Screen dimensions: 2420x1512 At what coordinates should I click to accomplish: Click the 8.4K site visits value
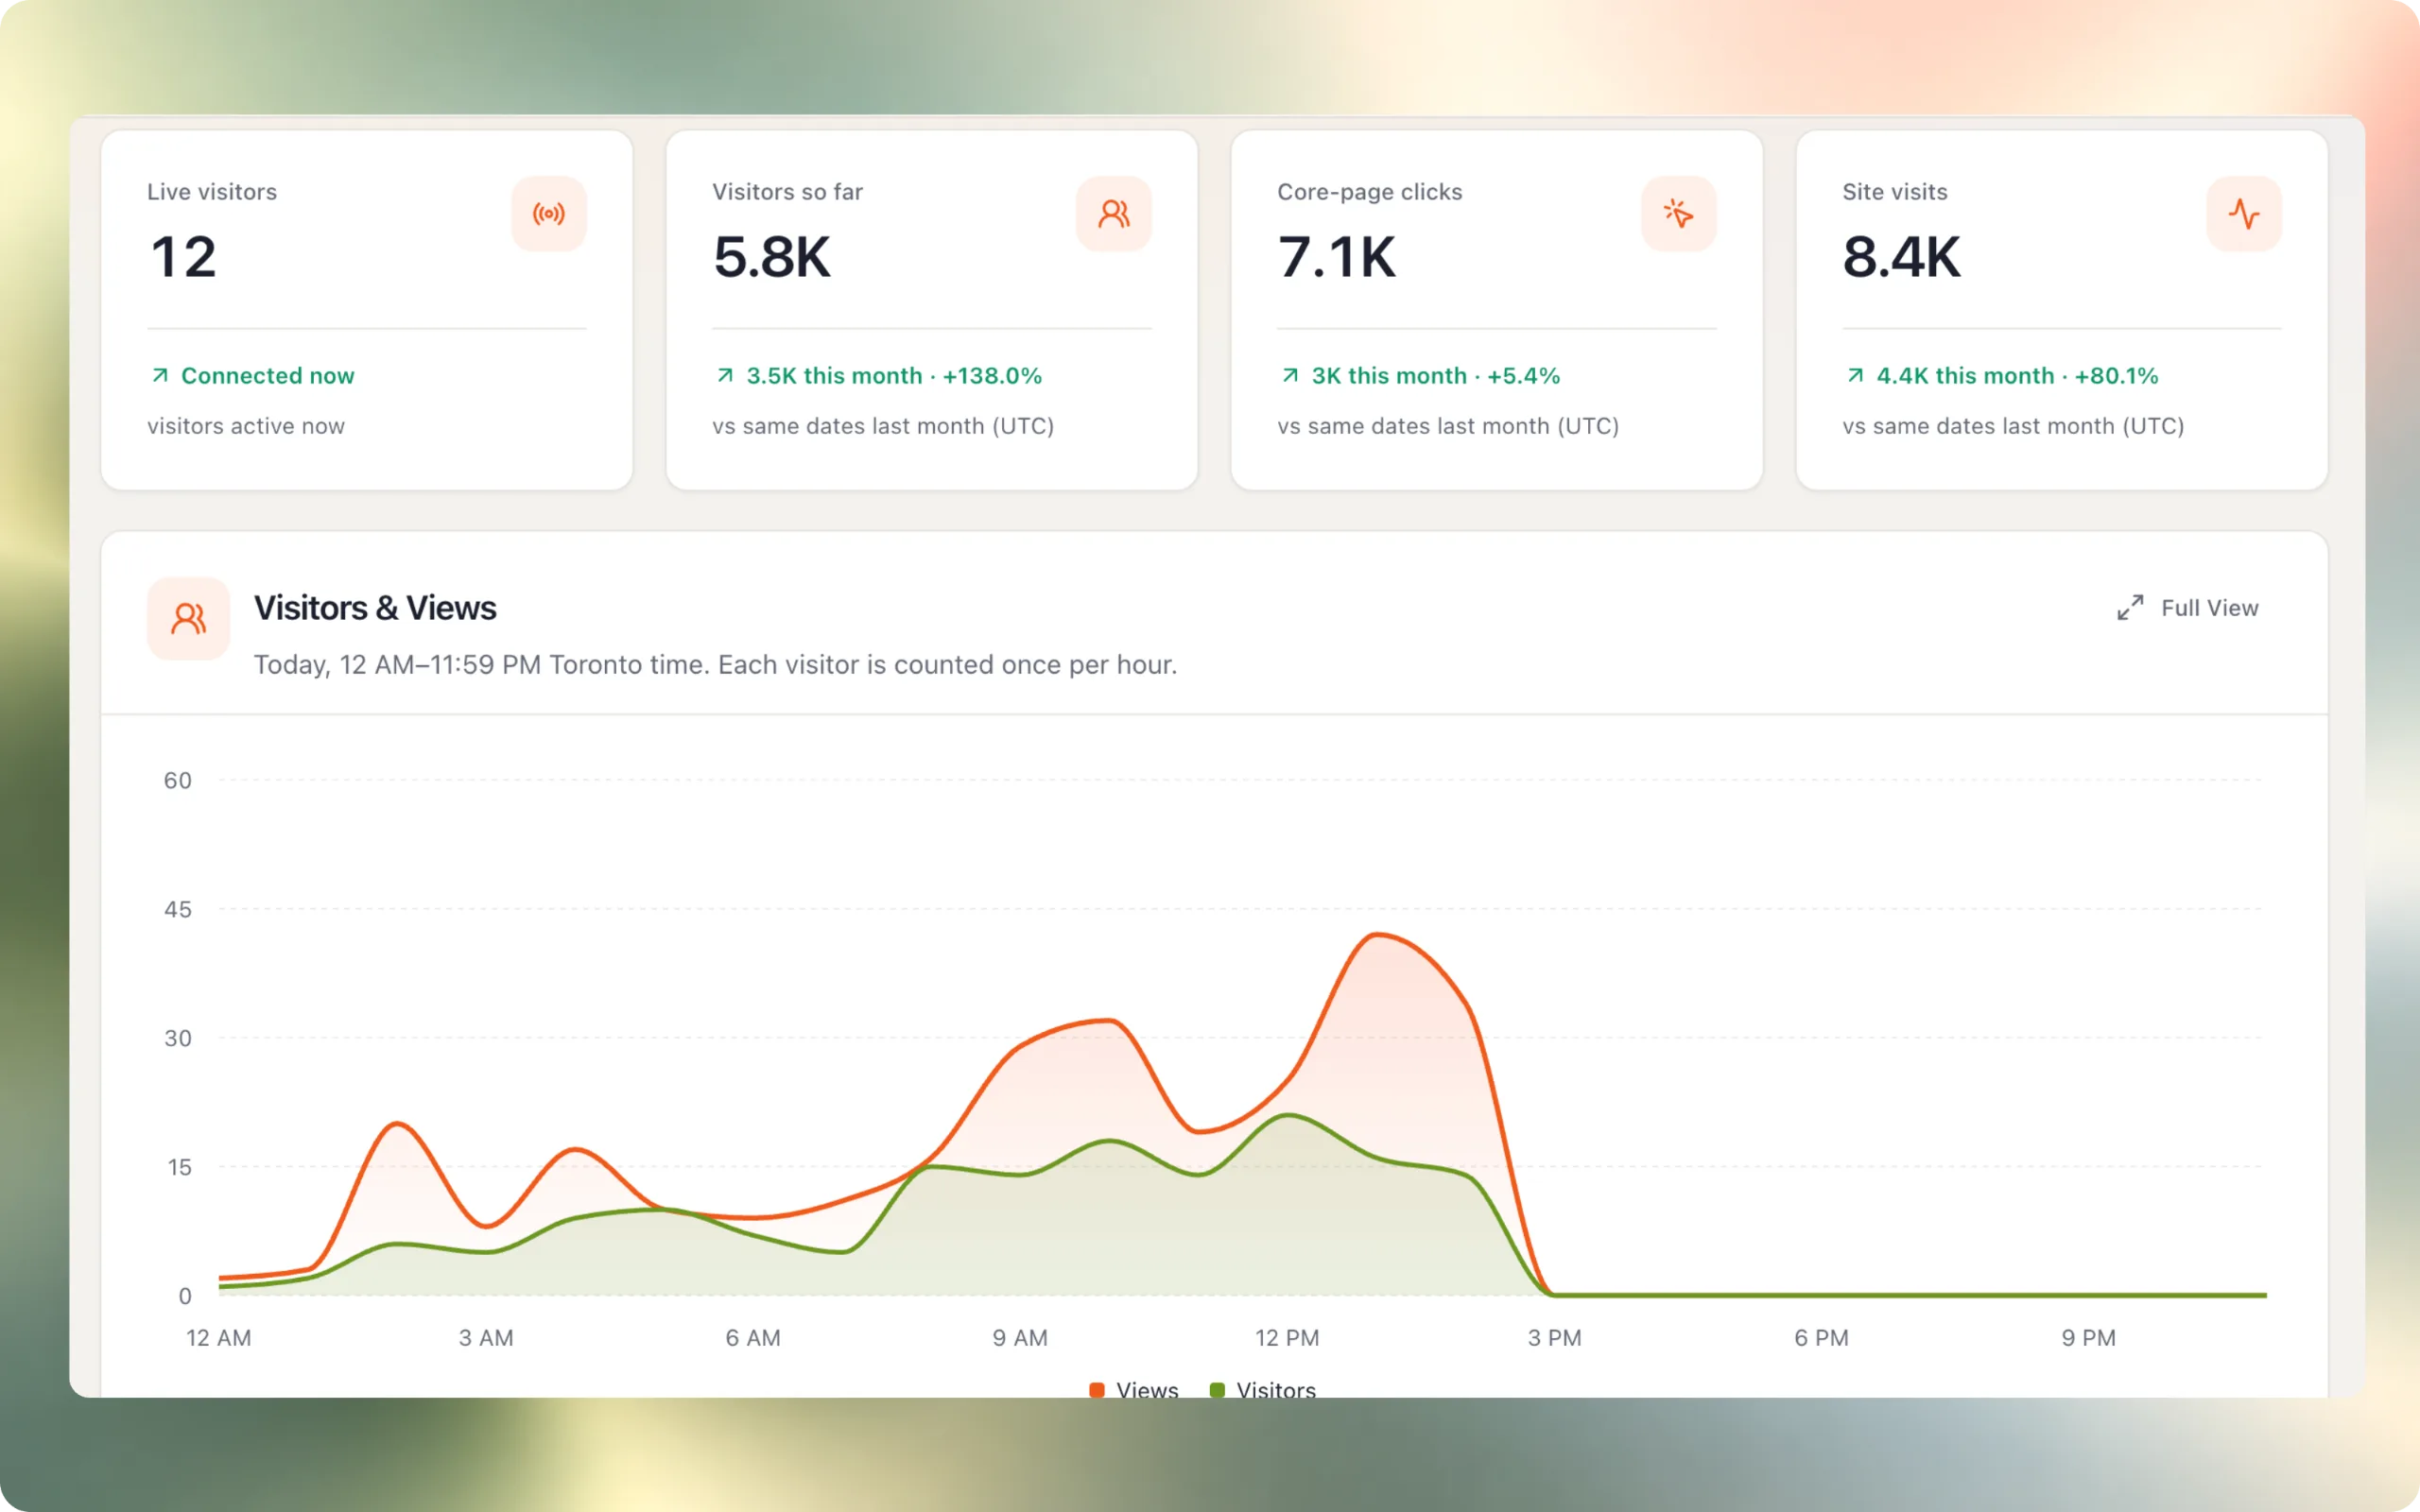pyautogui.click(x=1902, y=257)
